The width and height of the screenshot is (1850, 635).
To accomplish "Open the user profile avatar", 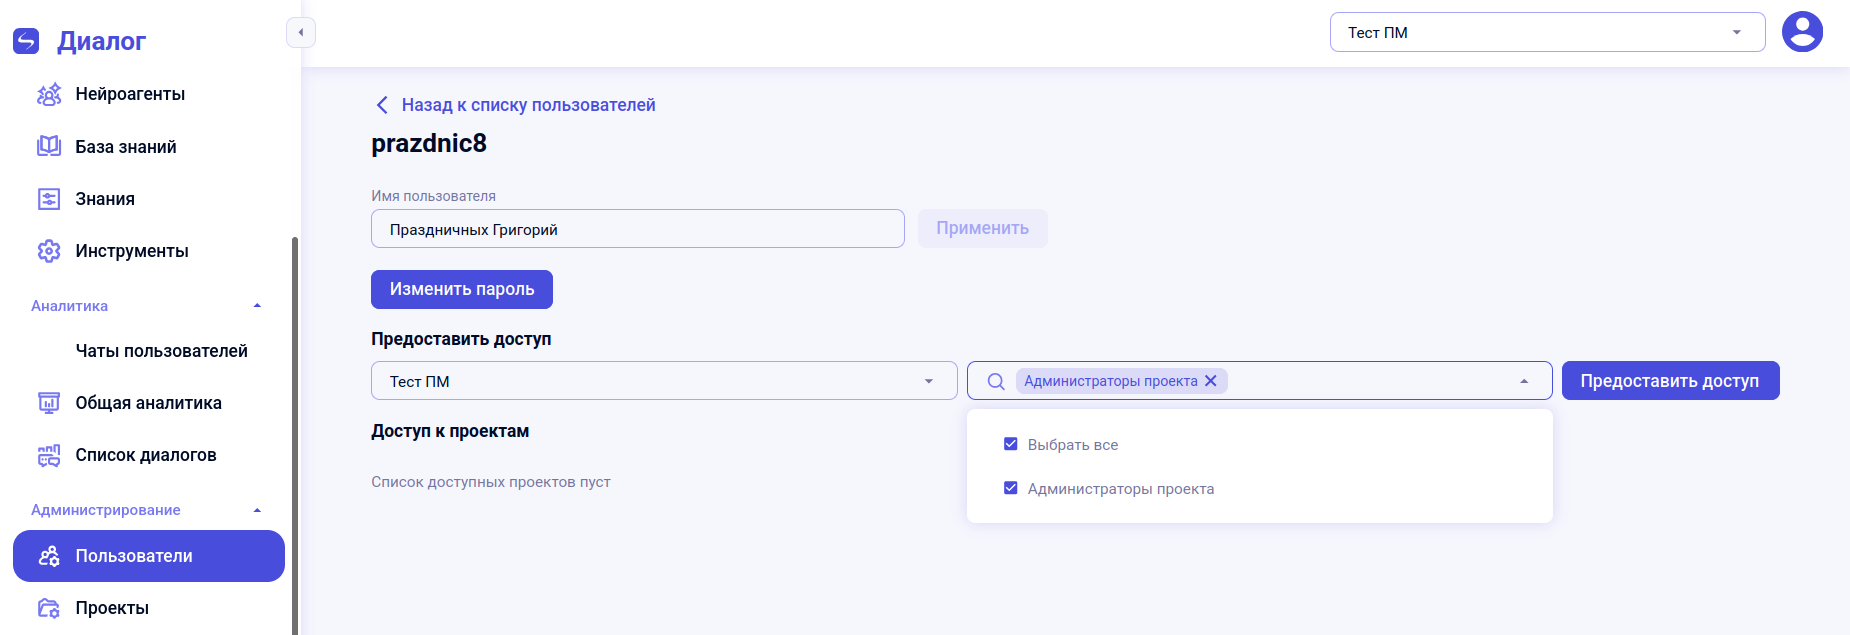I will (1802, 32).
